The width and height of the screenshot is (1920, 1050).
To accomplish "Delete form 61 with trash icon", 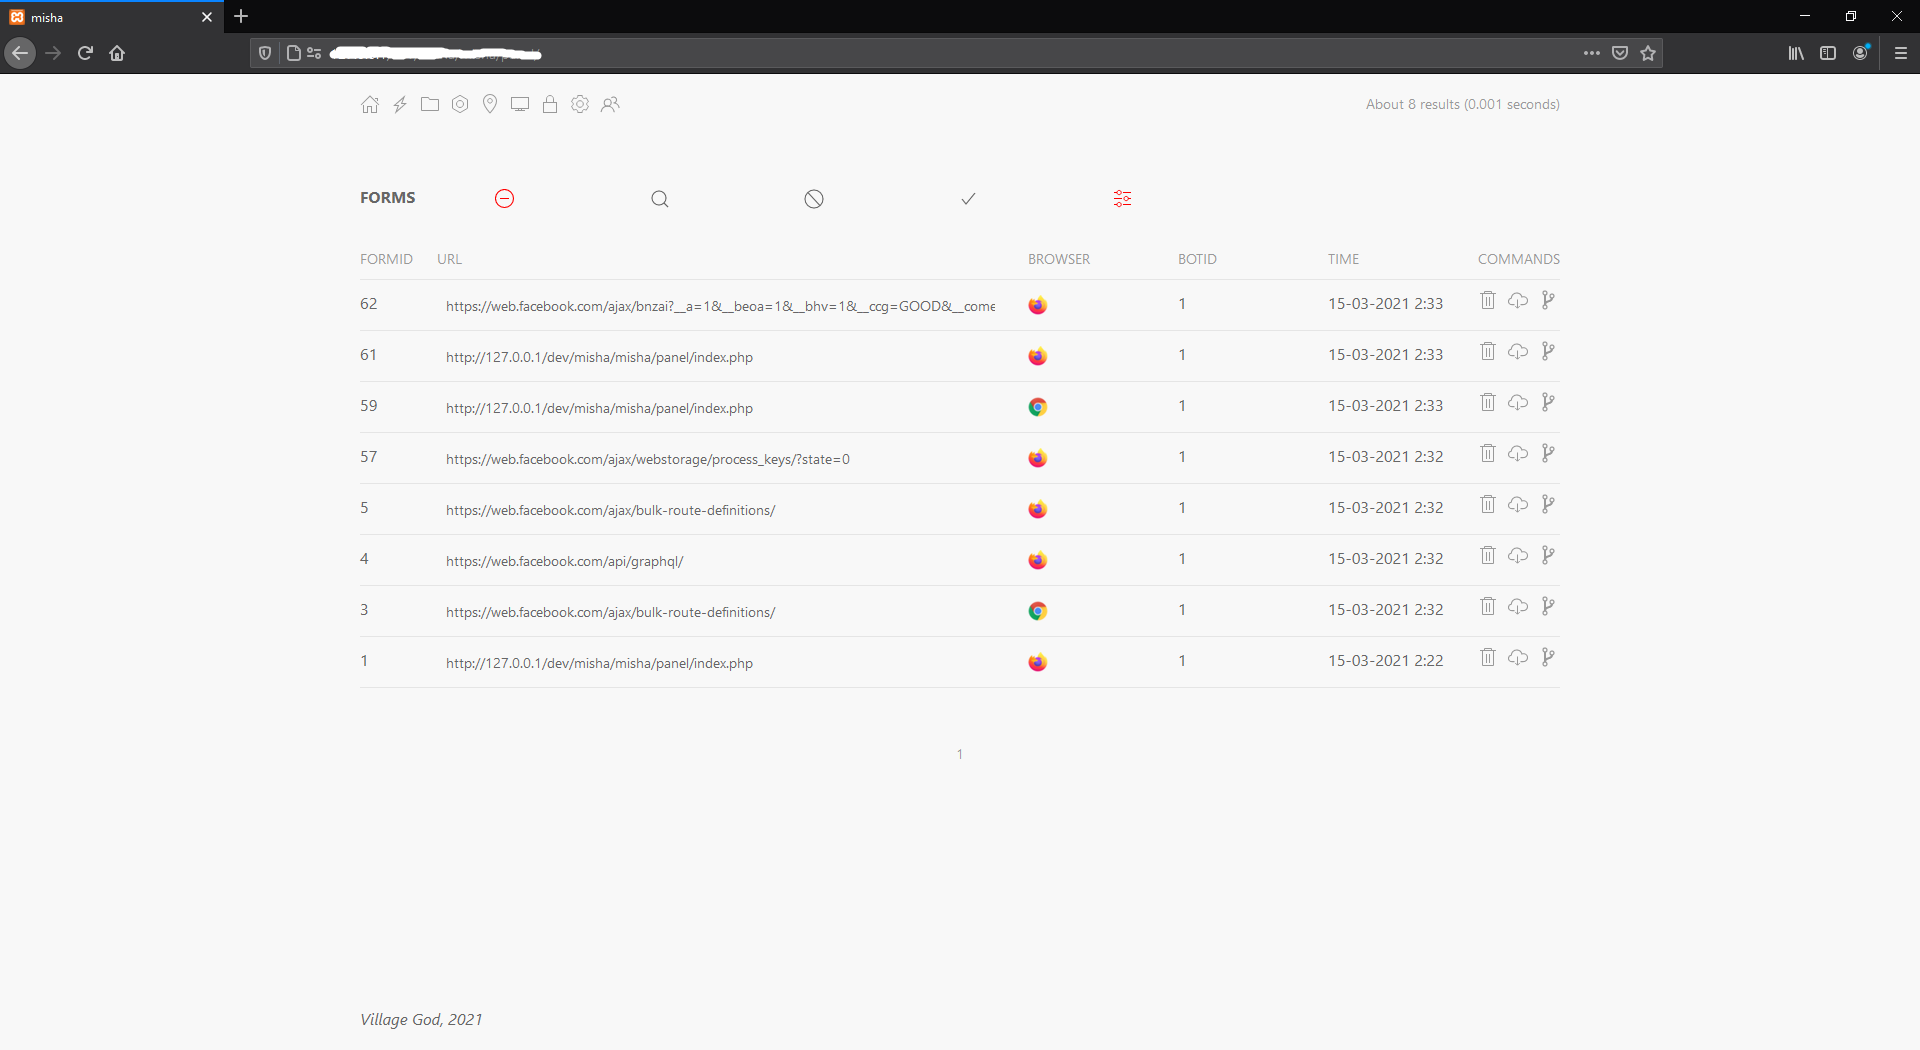I will coord(1488,351).
